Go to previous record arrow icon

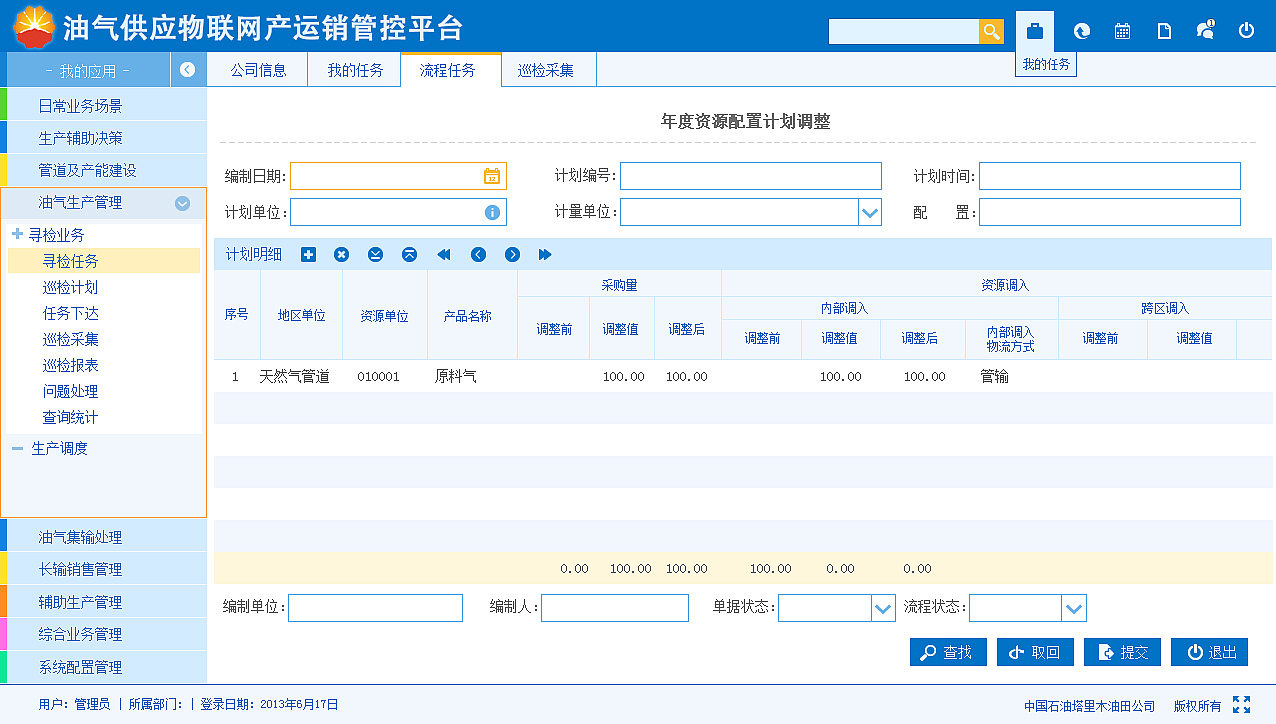[478, 255]
